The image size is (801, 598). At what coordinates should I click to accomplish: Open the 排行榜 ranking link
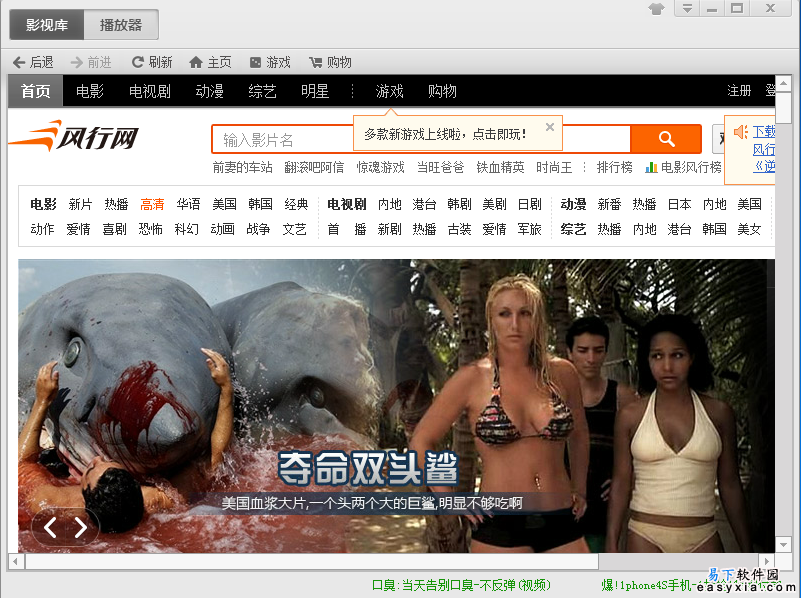coord(615,168)
